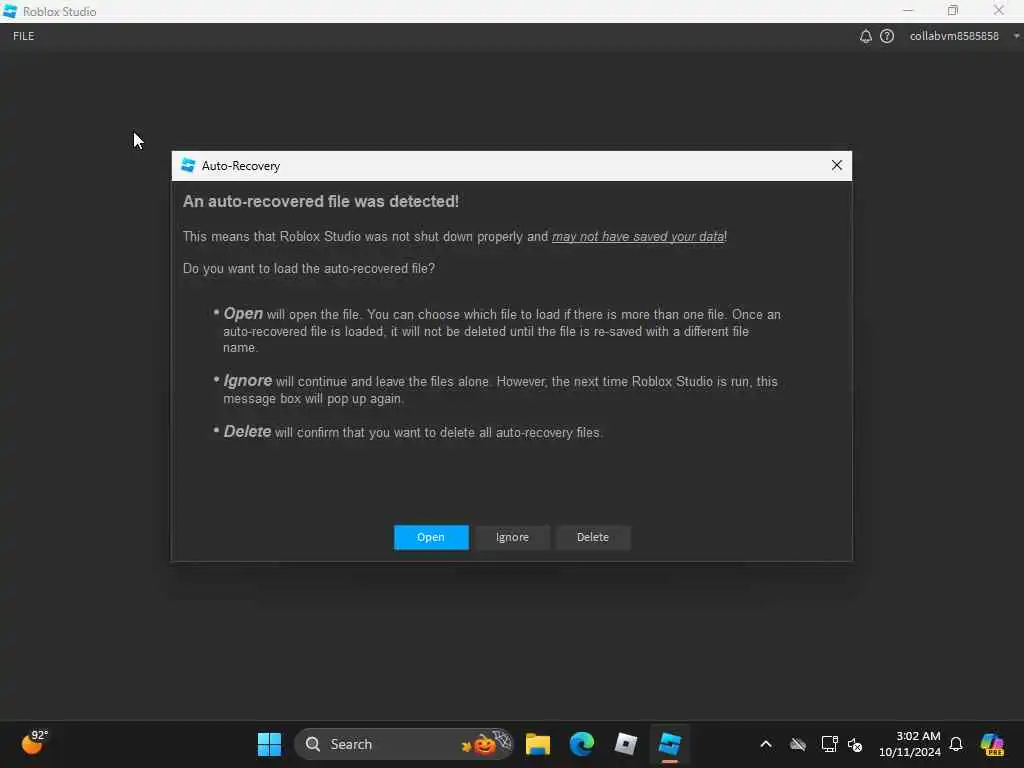1024x768 pixels.
Task: Click the muted volume tray icon
Action: (x=855, y=744)
